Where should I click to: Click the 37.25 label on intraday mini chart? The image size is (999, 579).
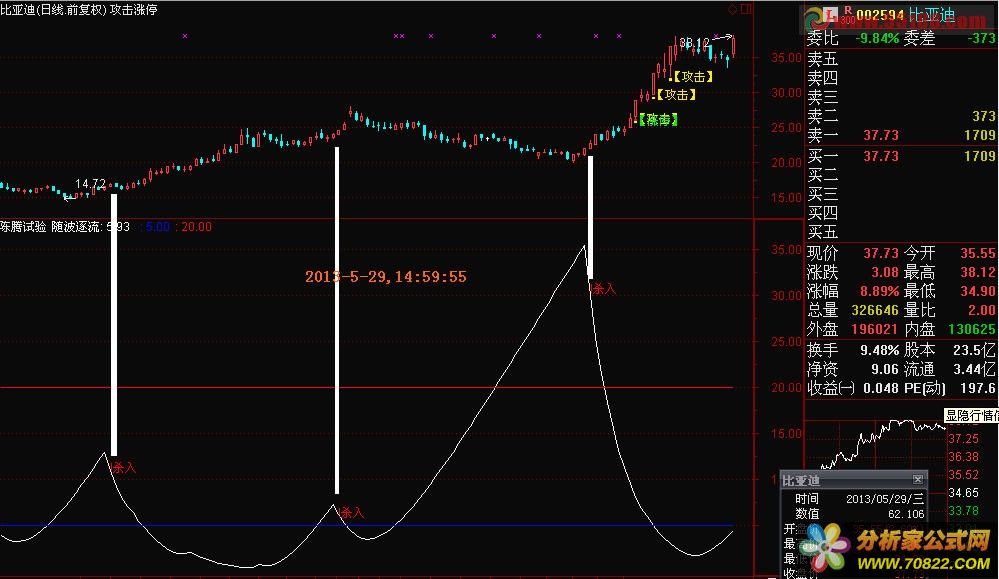(963, 439)
